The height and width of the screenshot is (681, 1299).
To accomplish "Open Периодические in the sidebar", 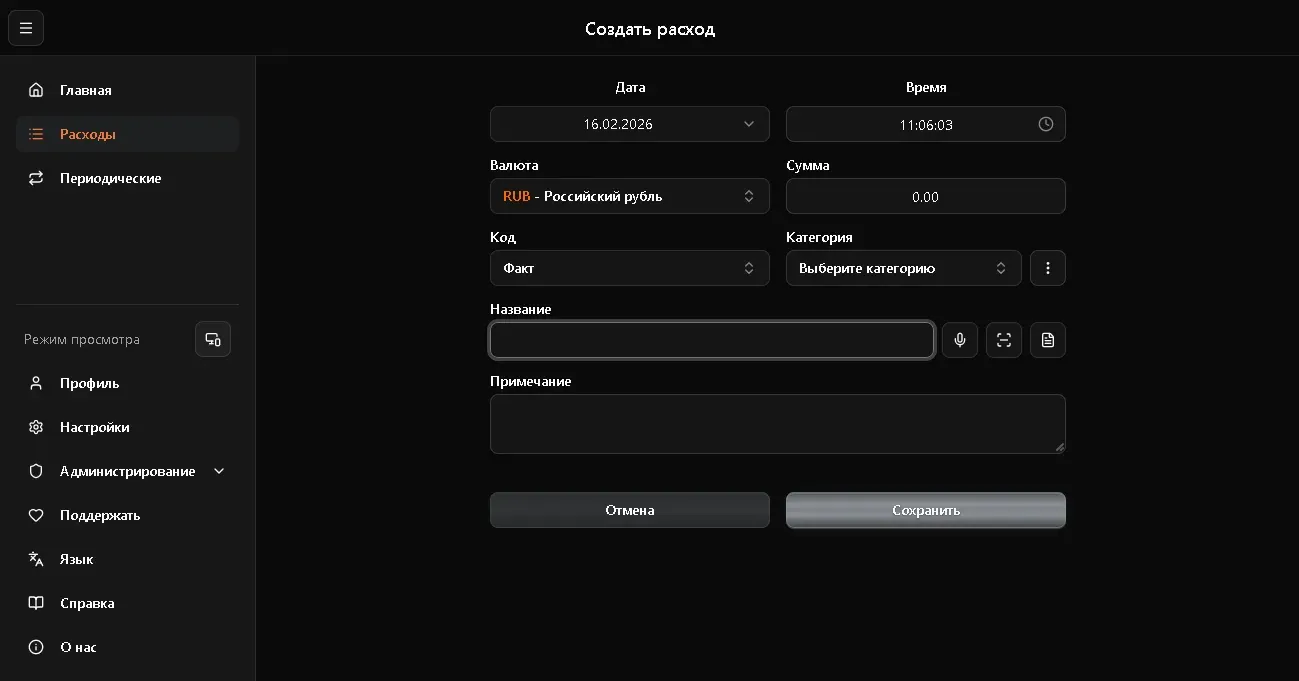I will 110,178.
